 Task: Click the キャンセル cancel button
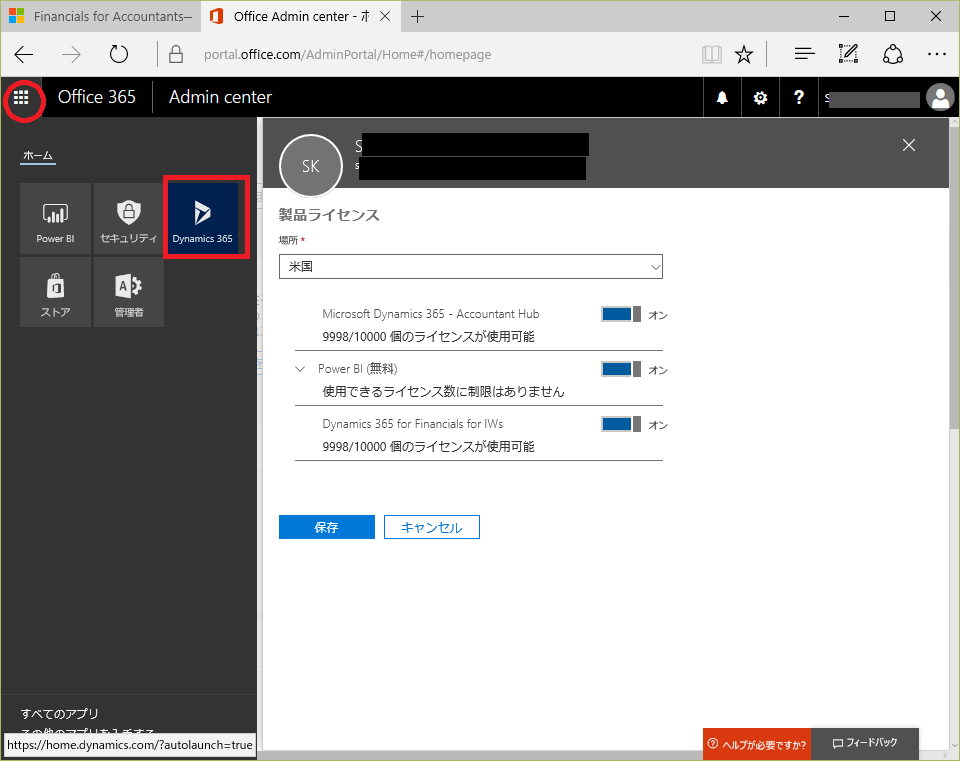(x=431, y=527)
